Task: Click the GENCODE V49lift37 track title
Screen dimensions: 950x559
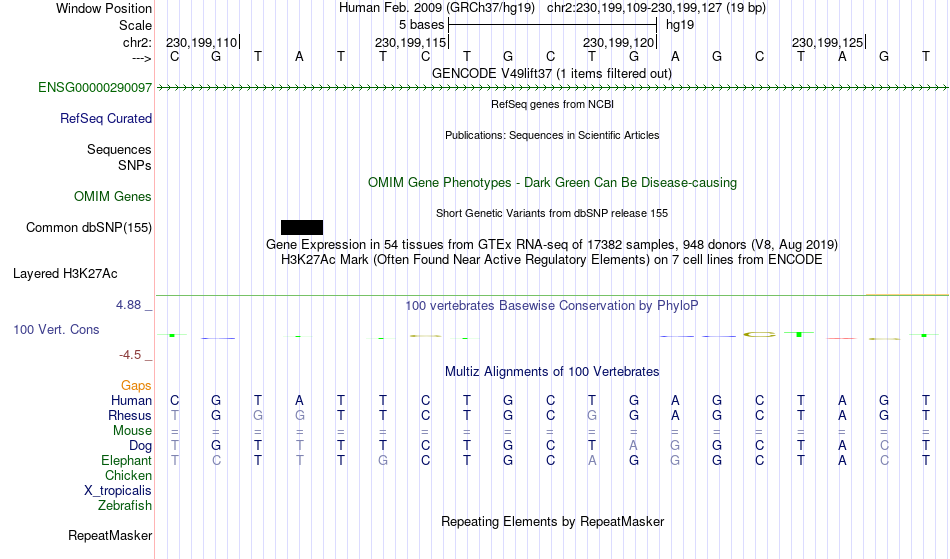Action: click(x=552, y=73)
